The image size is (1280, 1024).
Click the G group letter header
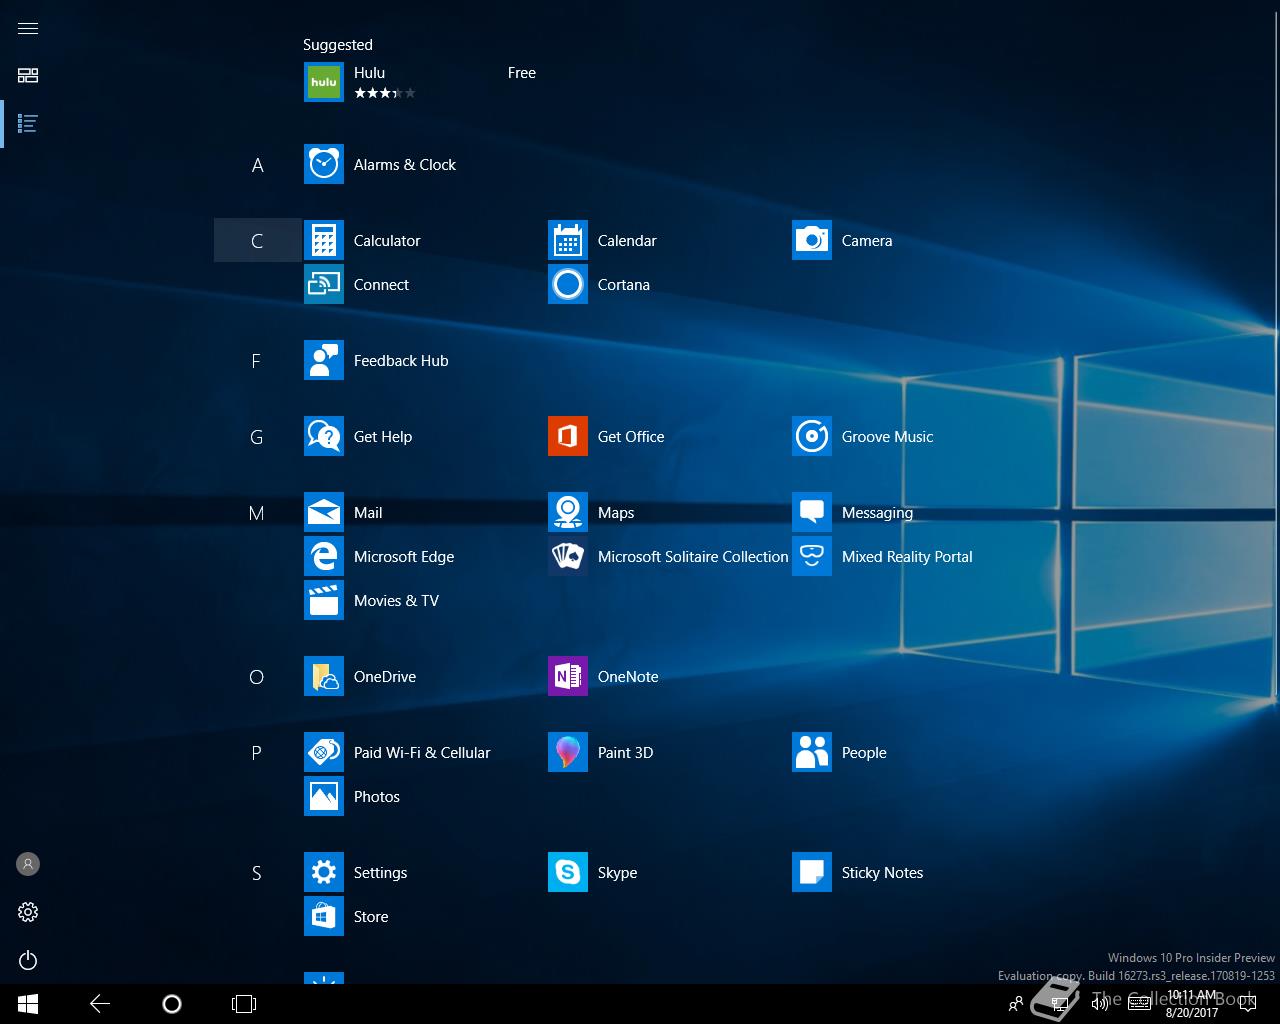(257, 437)
